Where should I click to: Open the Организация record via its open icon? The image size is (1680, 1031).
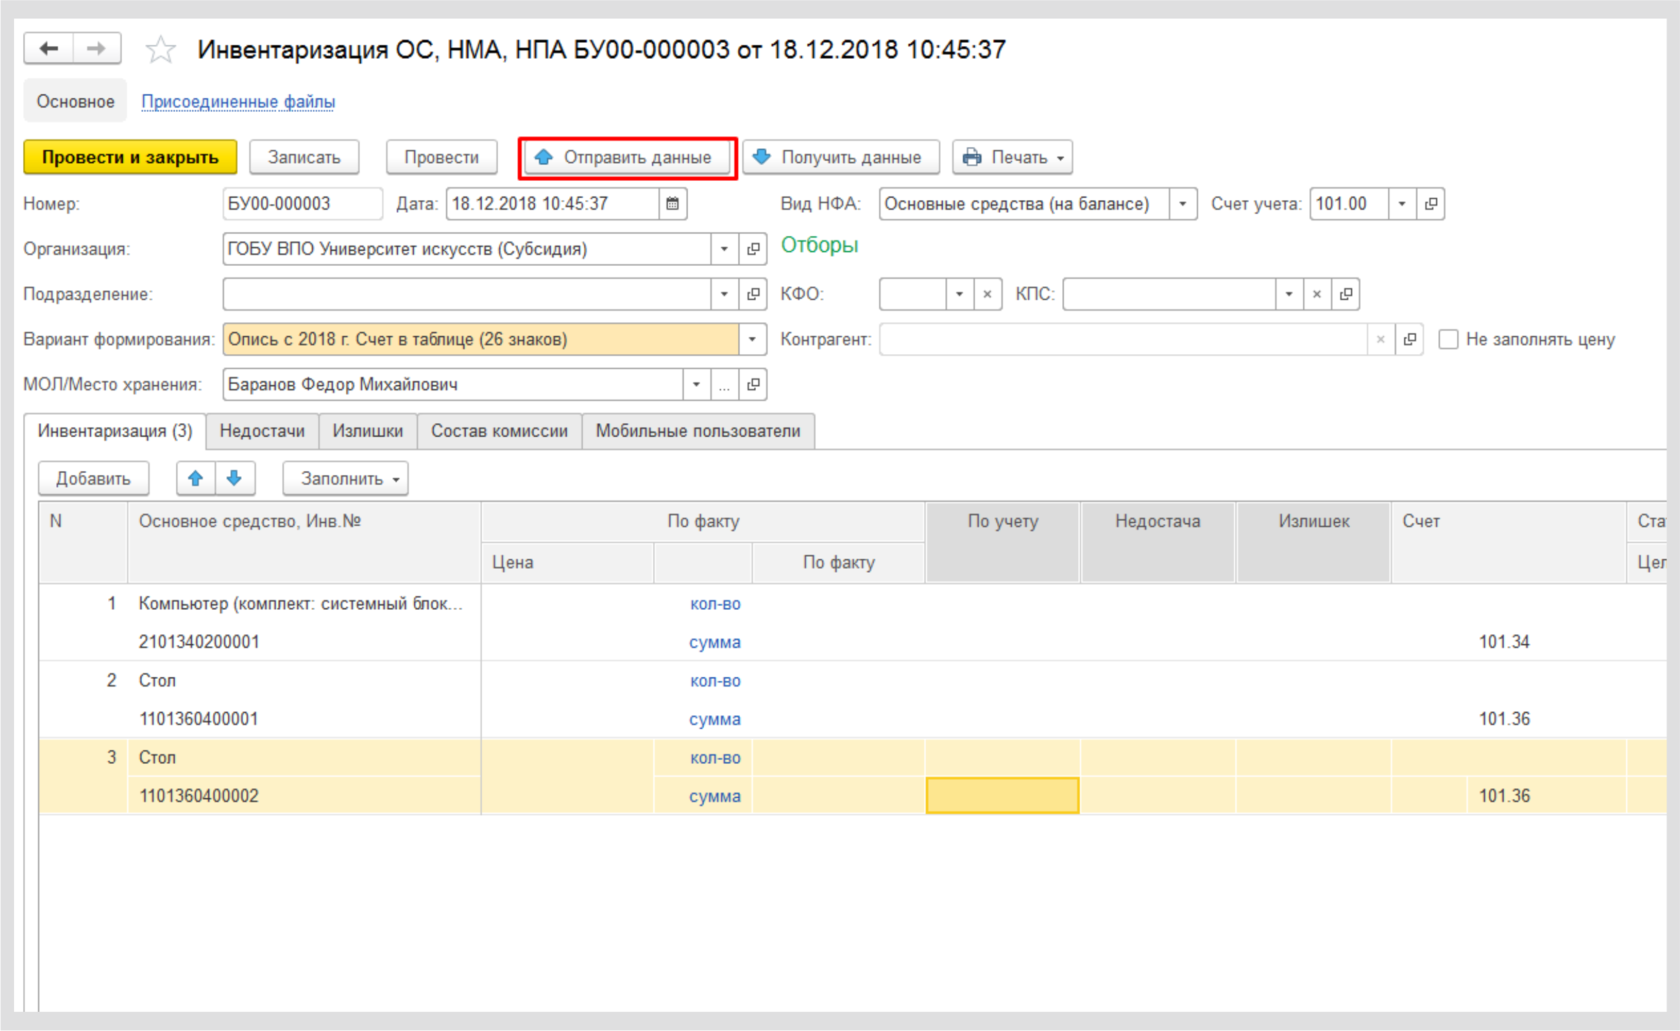[753, 249]
